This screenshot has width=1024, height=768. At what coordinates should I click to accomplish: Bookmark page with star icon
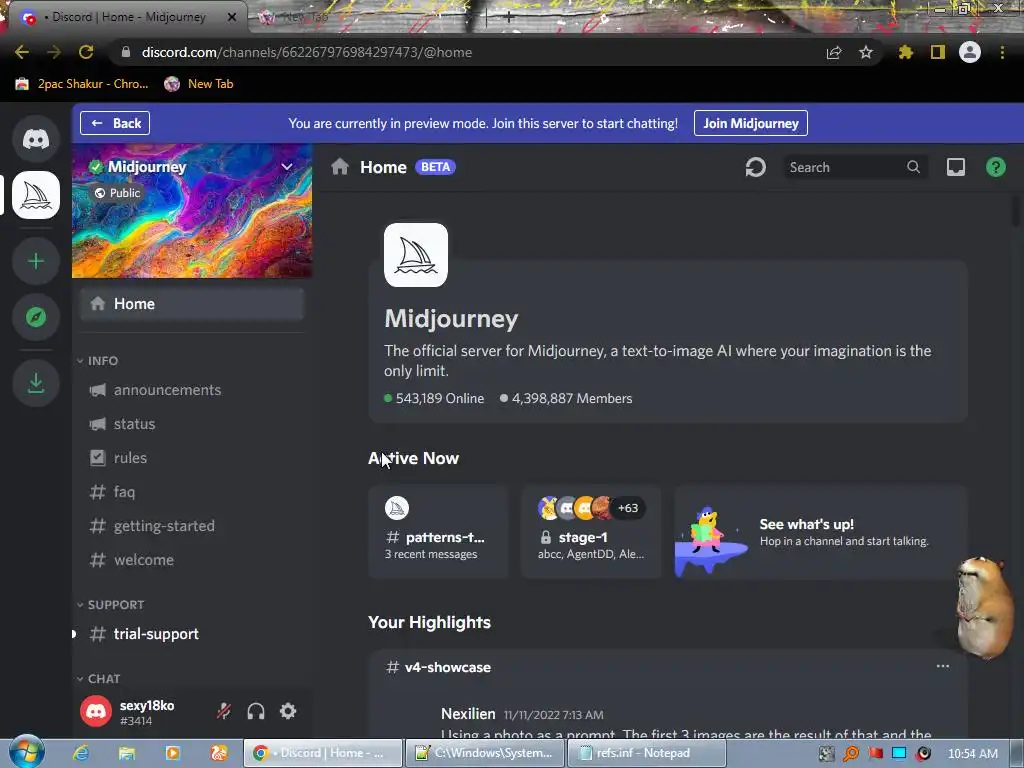pyautogui.click(x=866, y=52)
